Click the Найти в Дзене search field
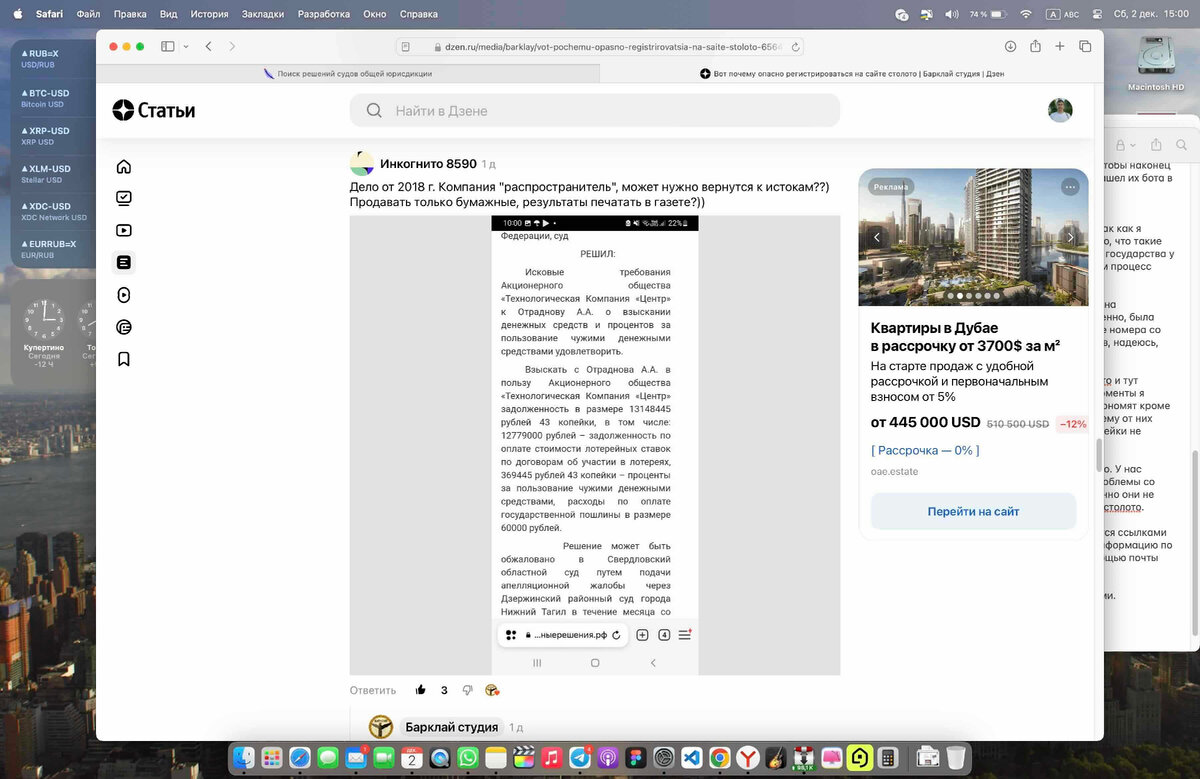 click(594, 110)
